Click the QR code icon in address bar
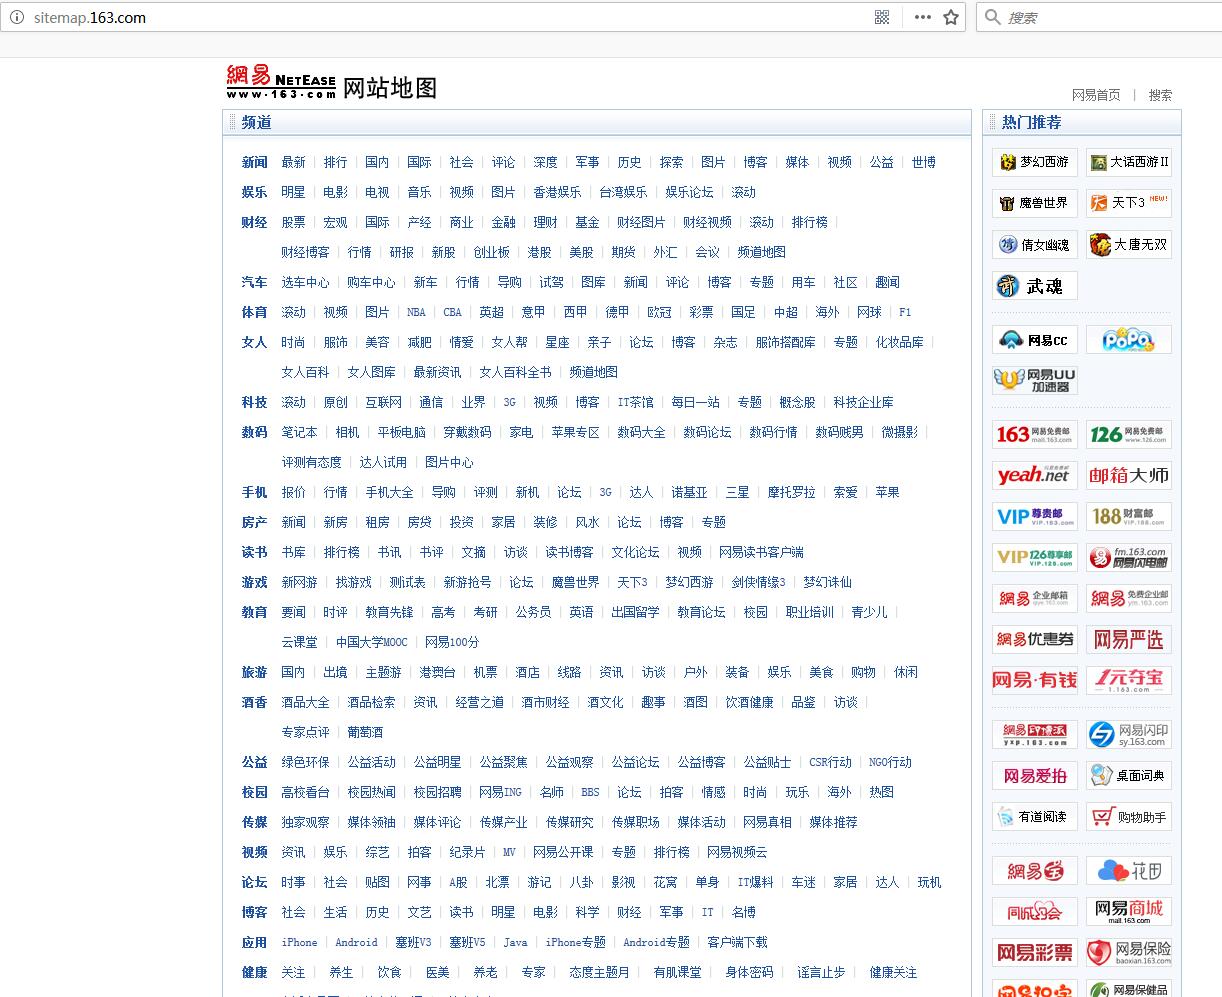 882,17
